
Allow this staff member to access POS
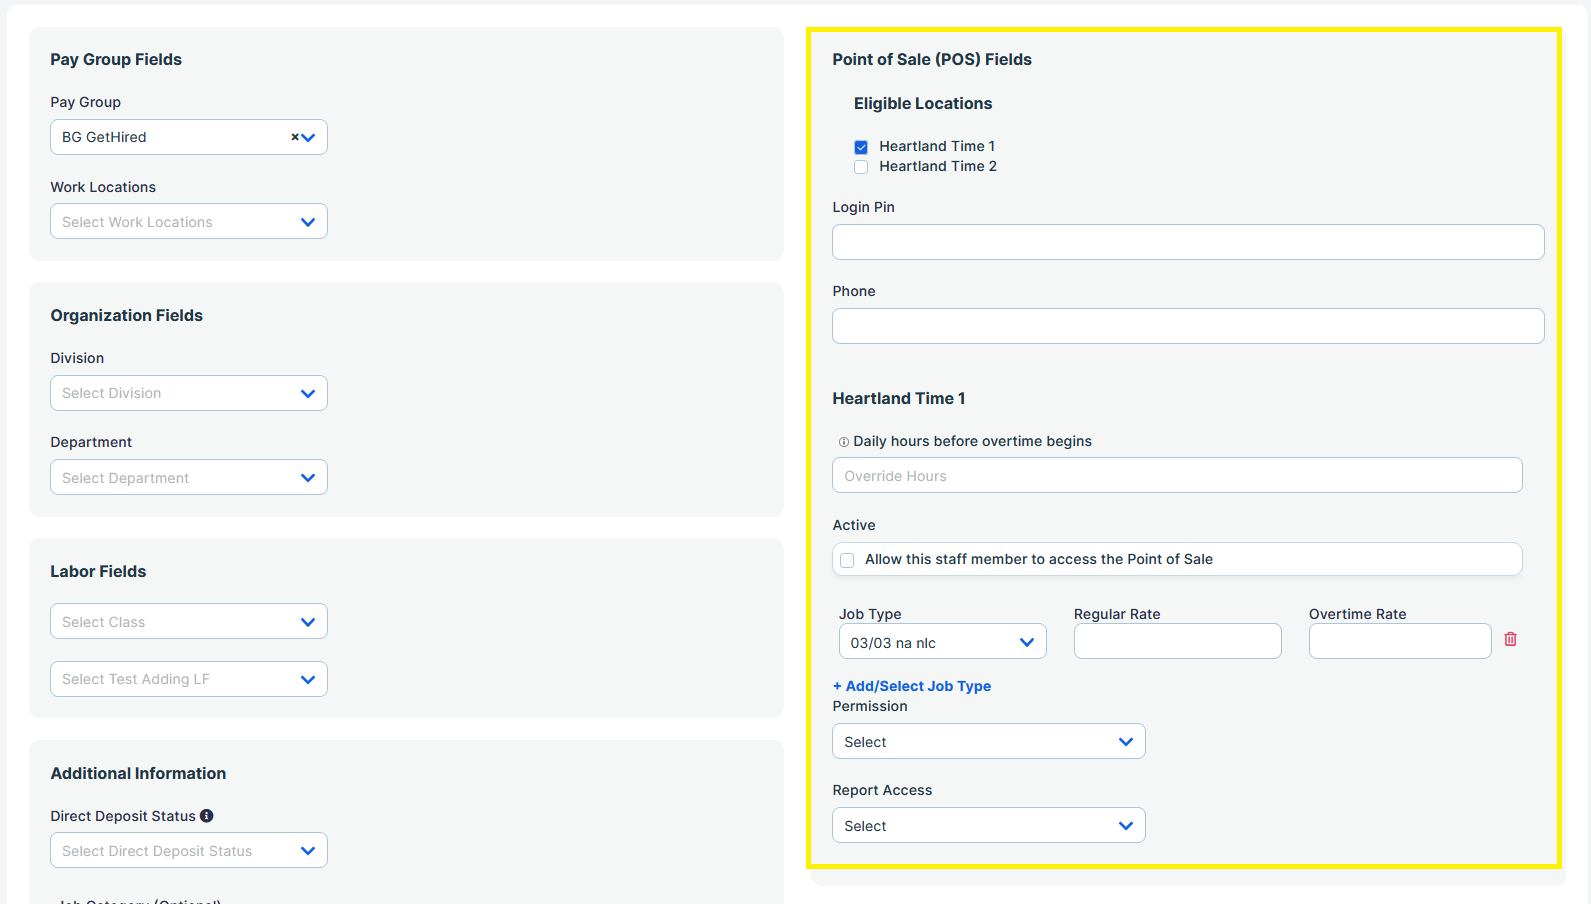point(847,560)
